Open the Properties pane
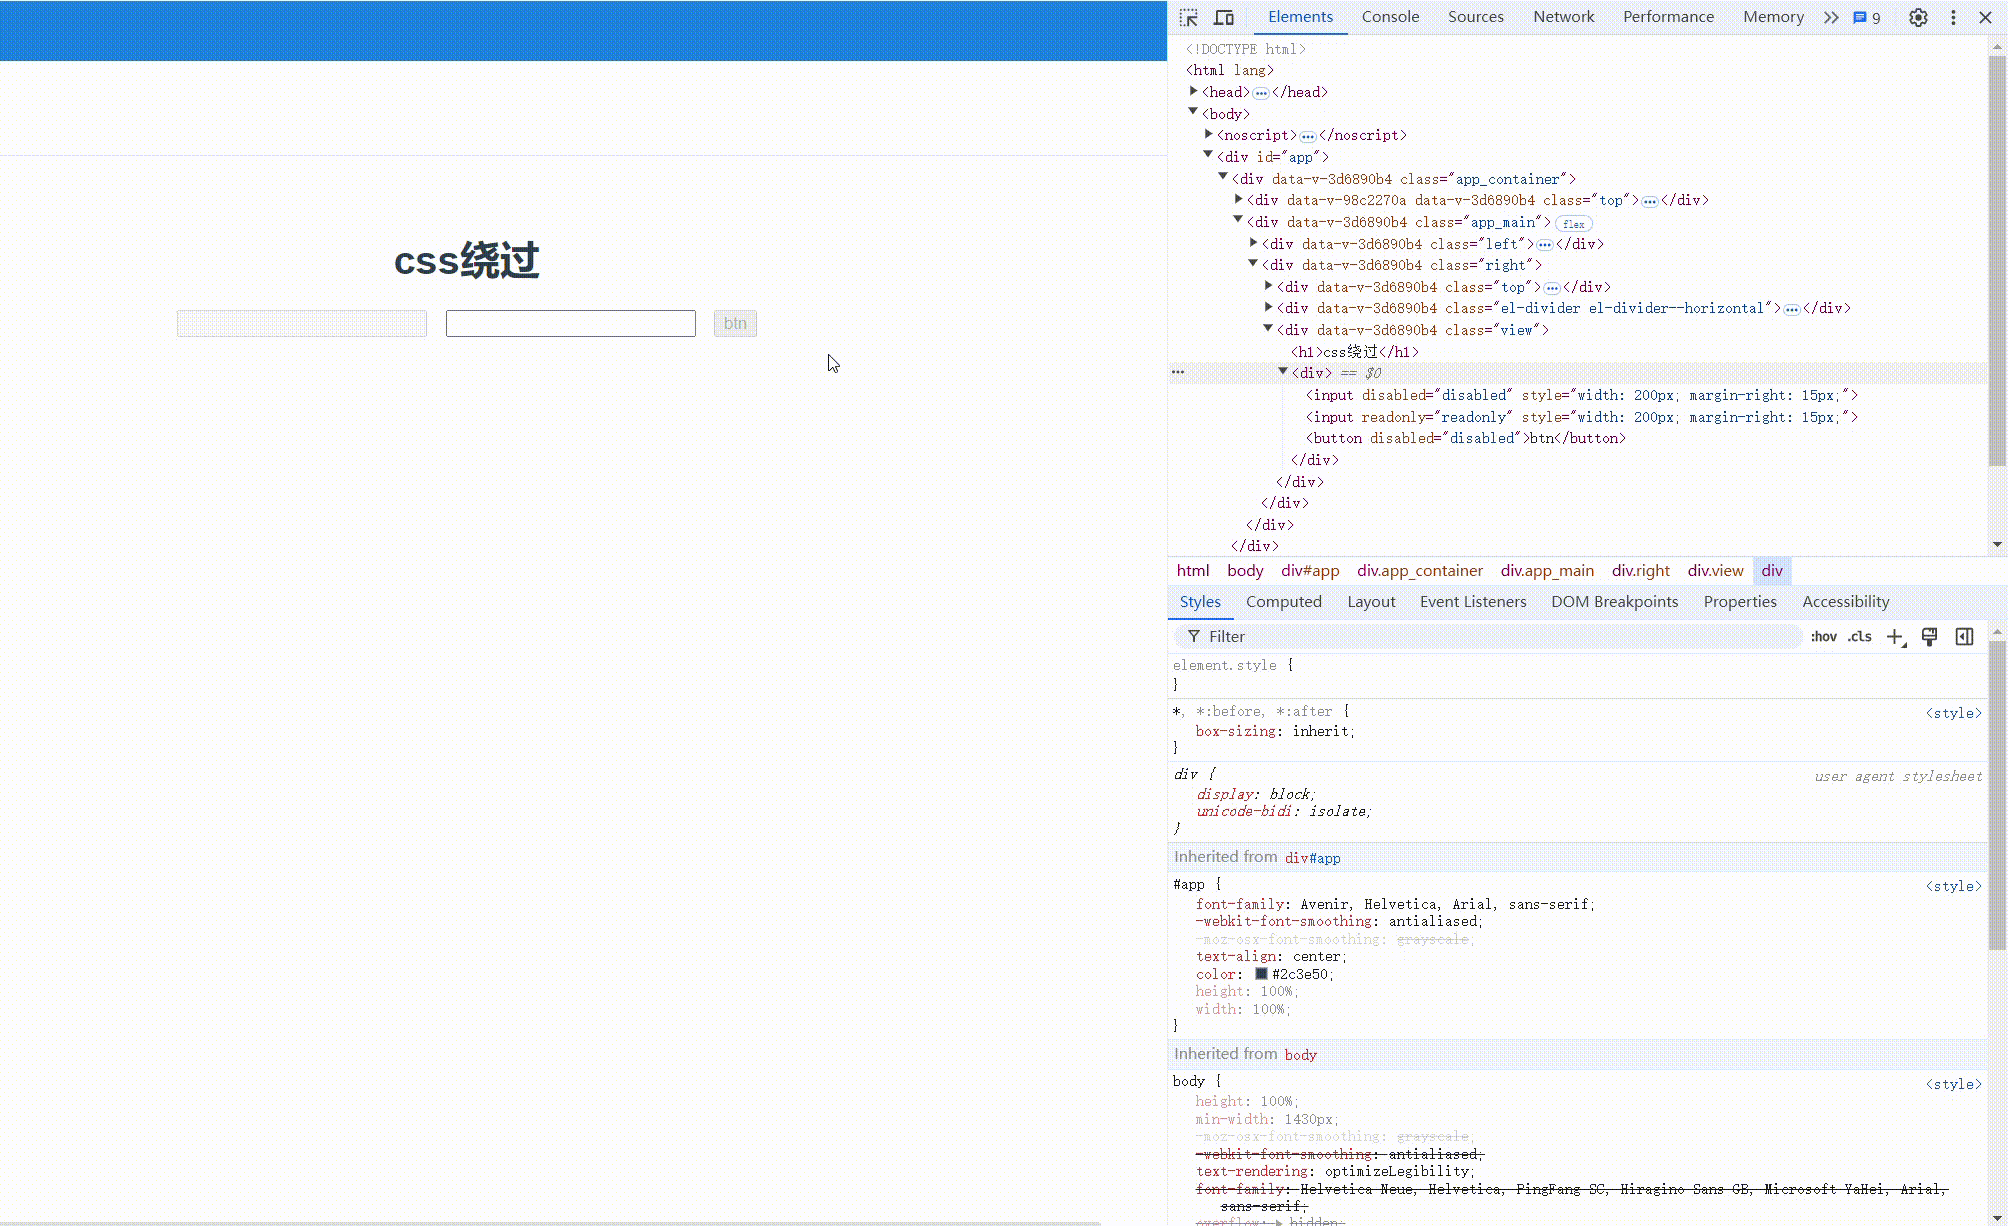Screen dimensions: 2008x1226 click(x=1740, y=602)
